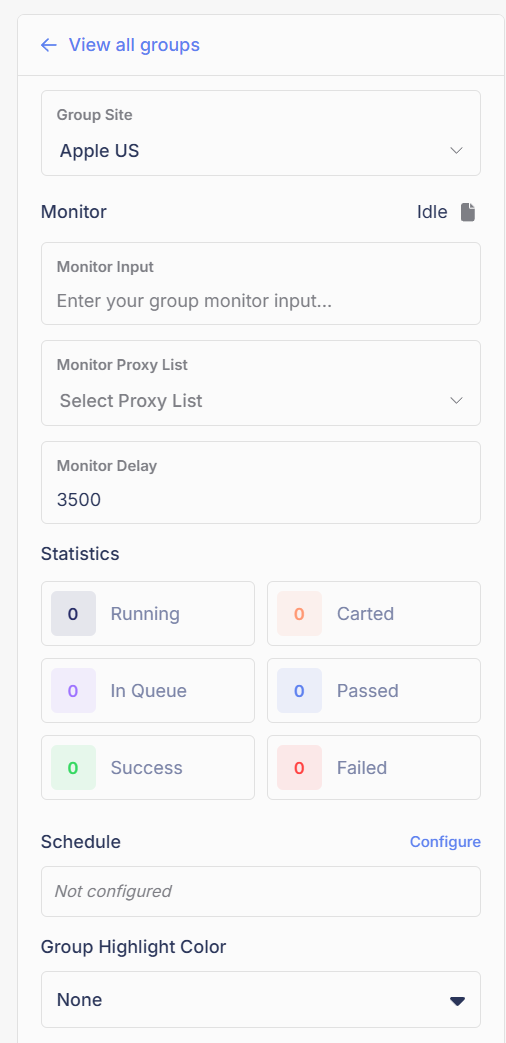Image resolution: width=506 pixels, height=1043 pixels.
Task: Select the Success statistics card
Action: pos(148,768)
